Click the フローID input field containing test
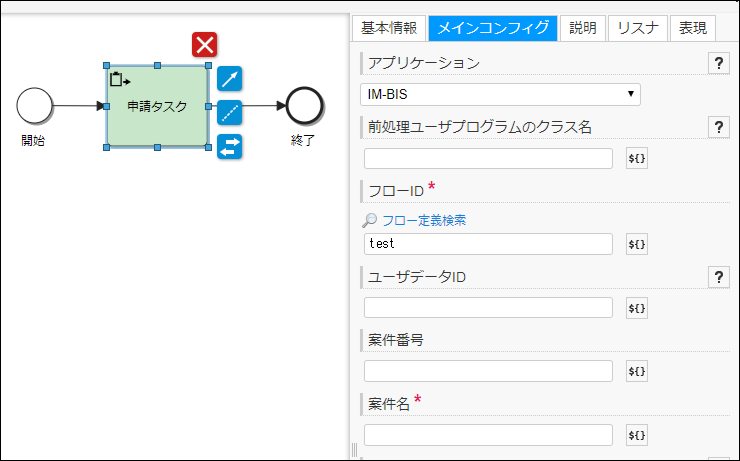 coord(488,244)
